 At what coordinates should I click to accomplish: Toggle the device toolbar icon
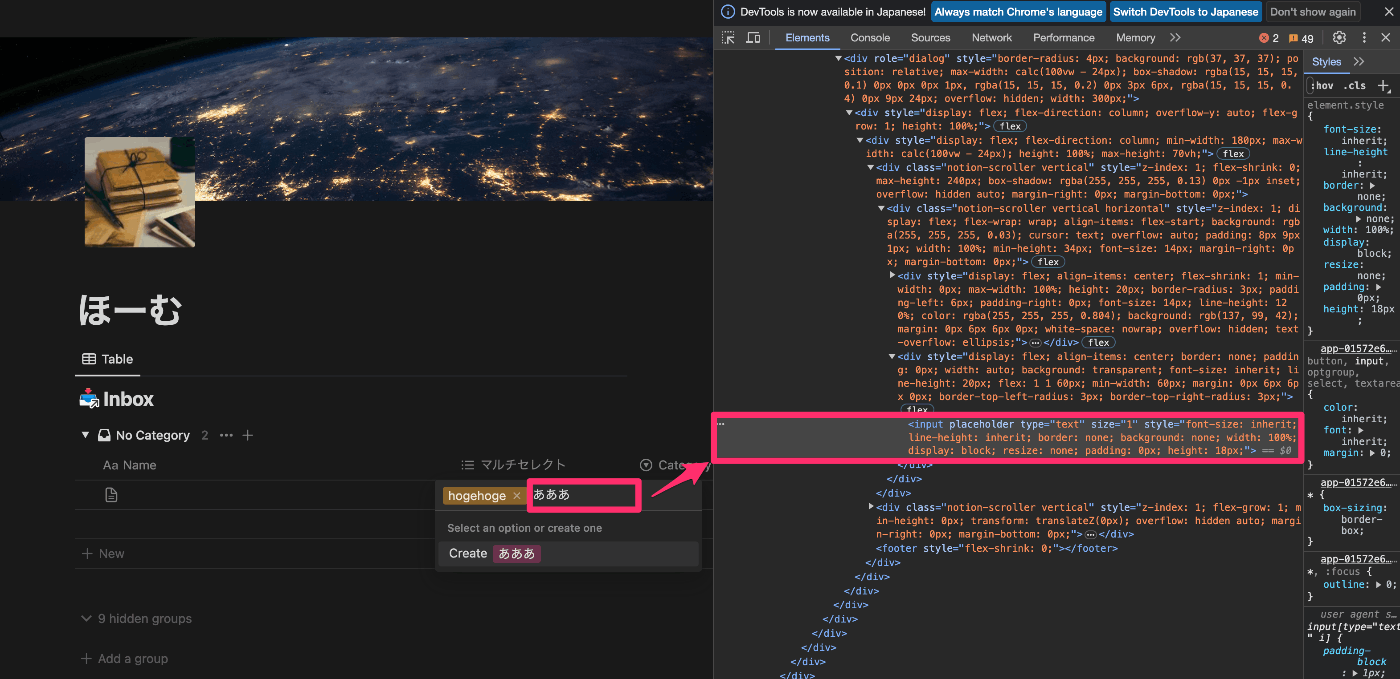click(753, 38)
